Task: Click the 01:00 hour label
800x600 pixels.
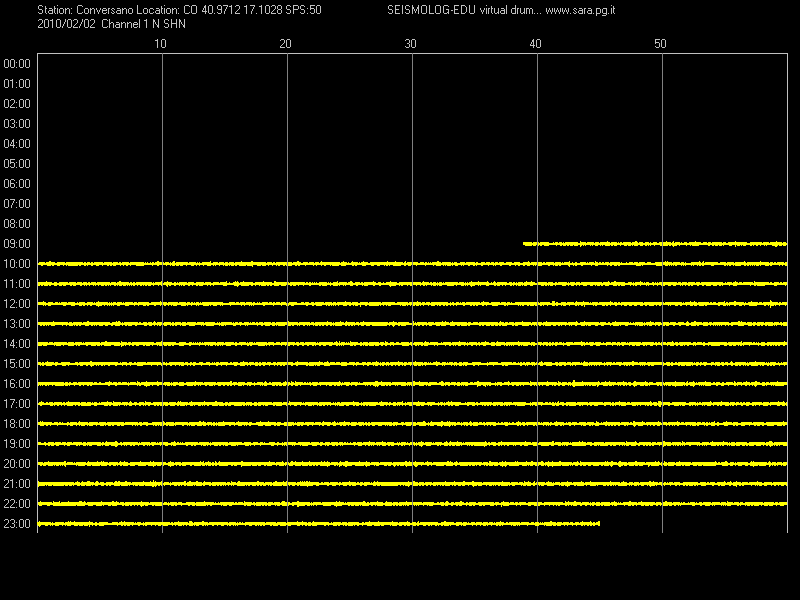Action: (17, 84)
